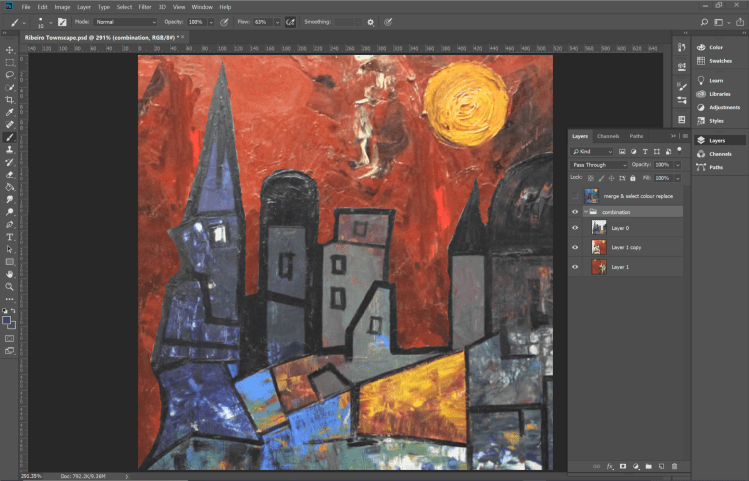Add a layer mask icon
Image resolution: width=749 pixels, height=481 pixels.
click(623, 466)
